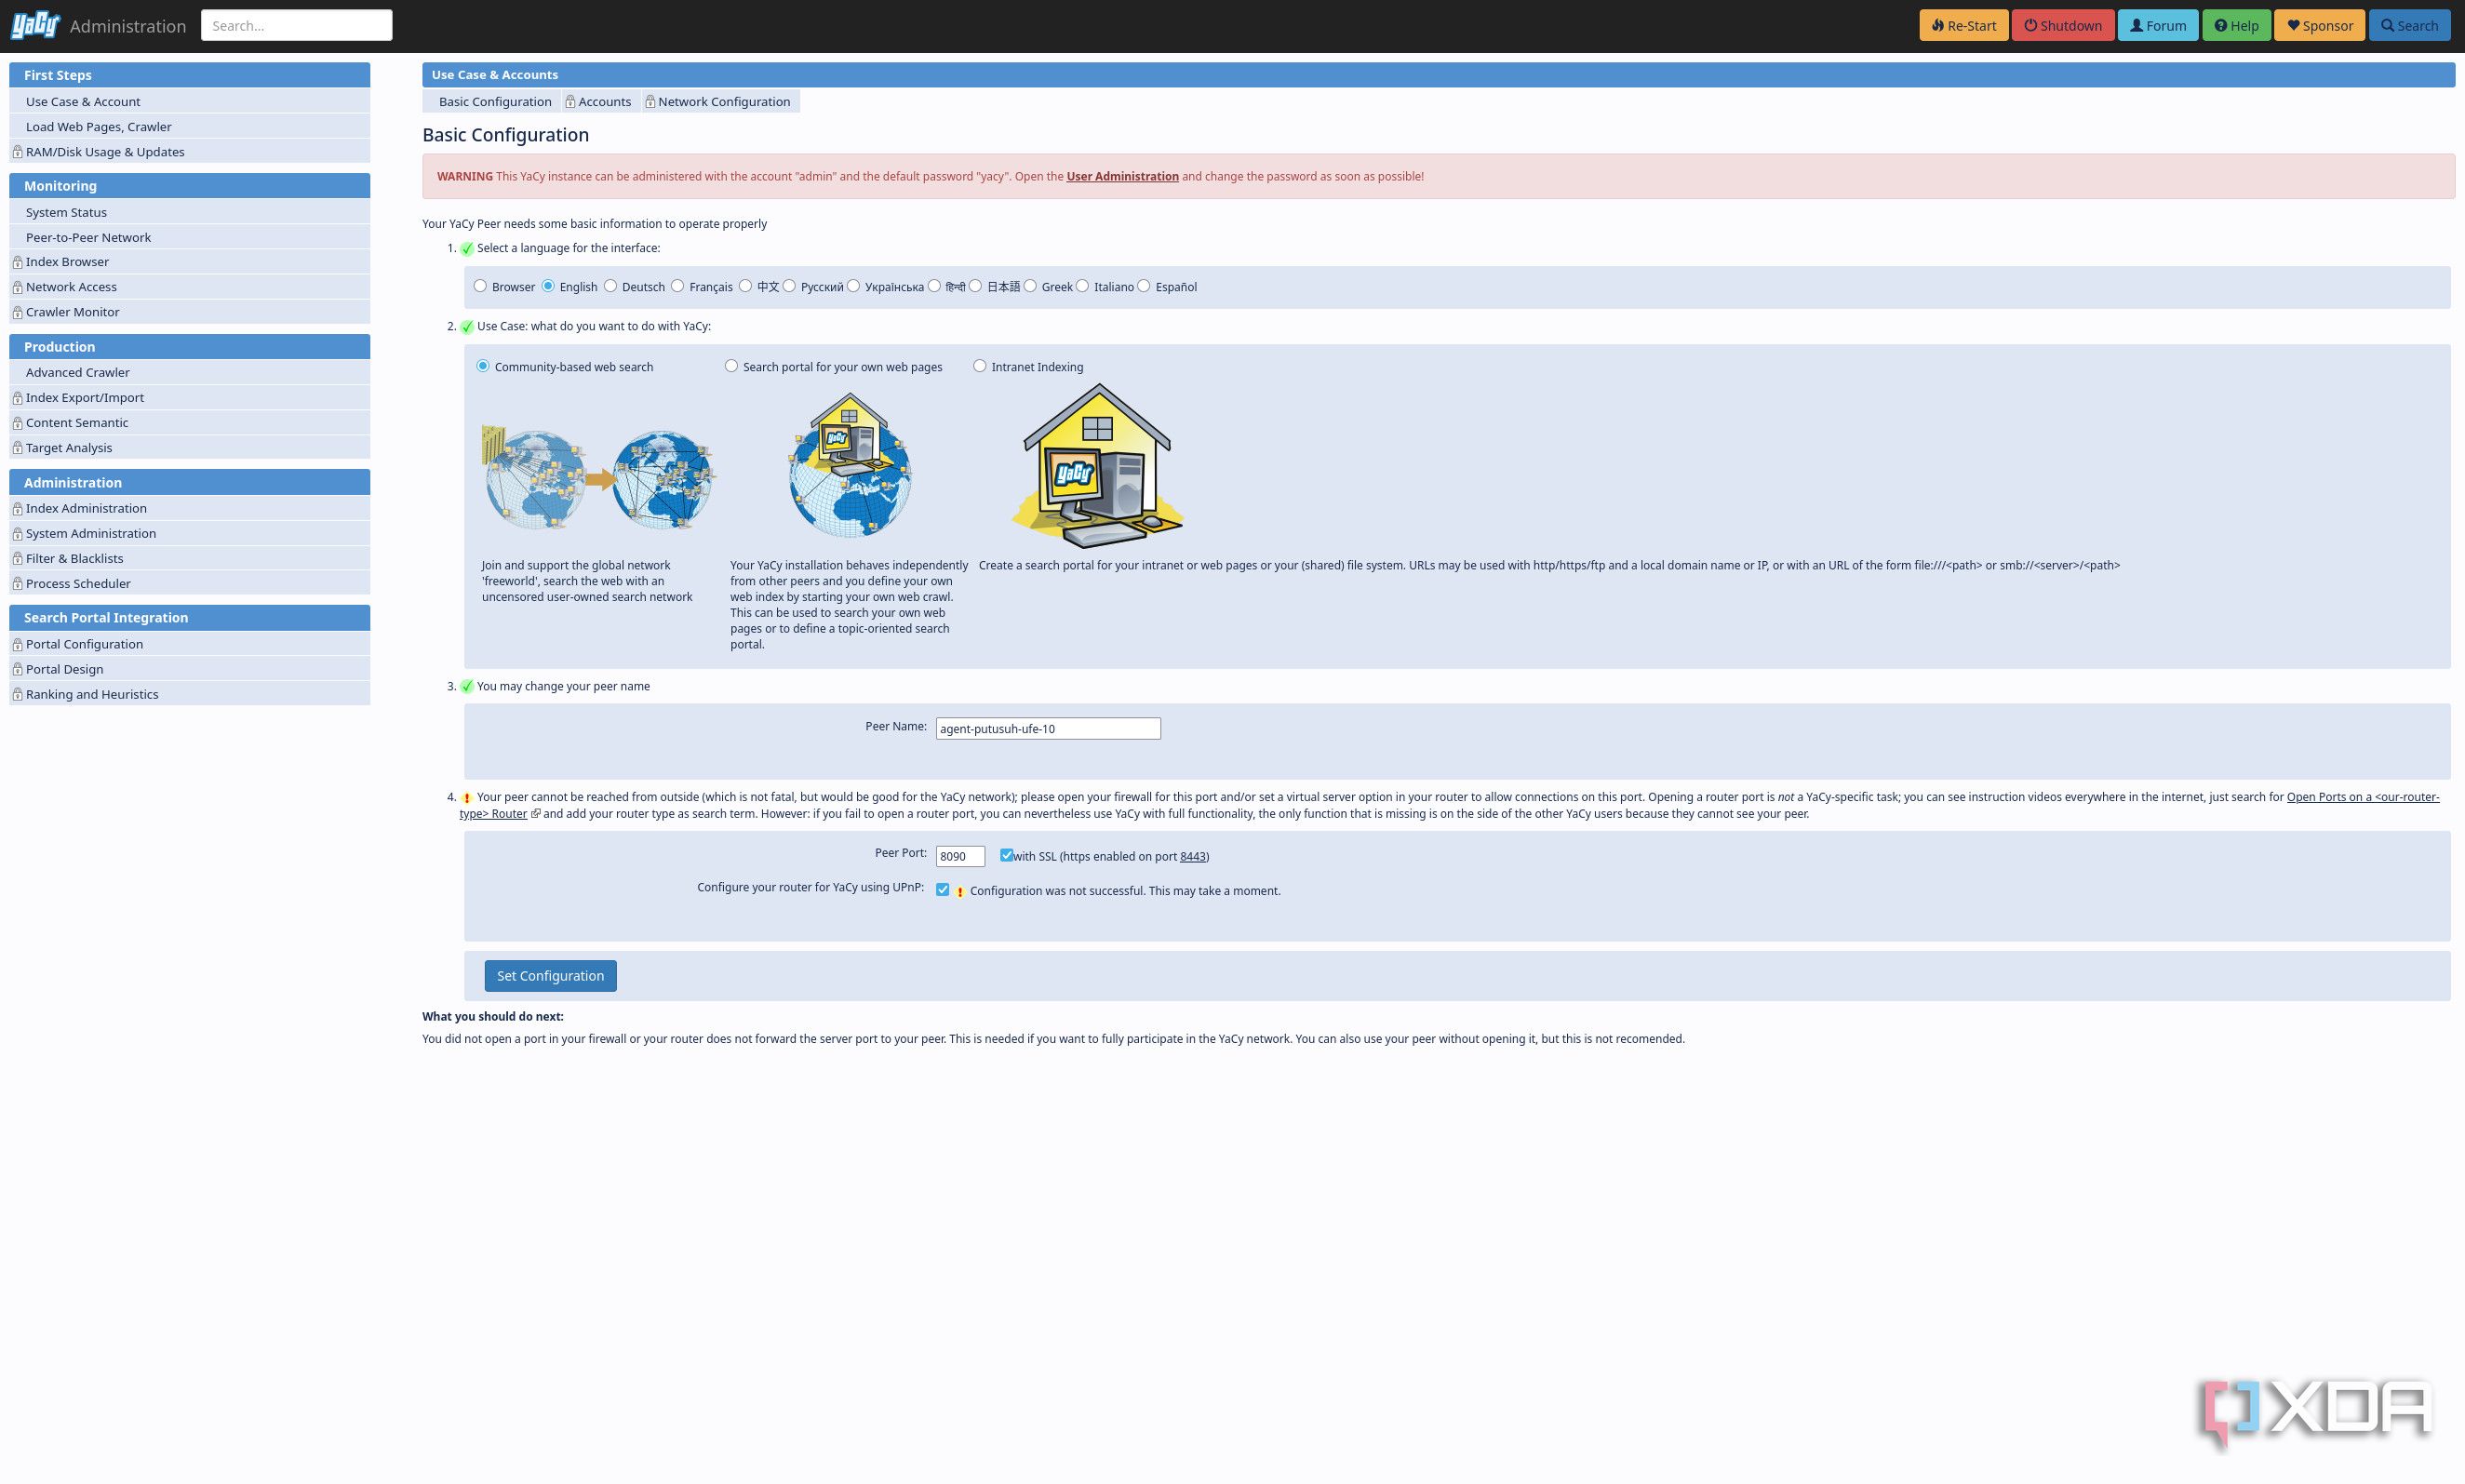Click the Peer Name input field

tap(1048, 728)
